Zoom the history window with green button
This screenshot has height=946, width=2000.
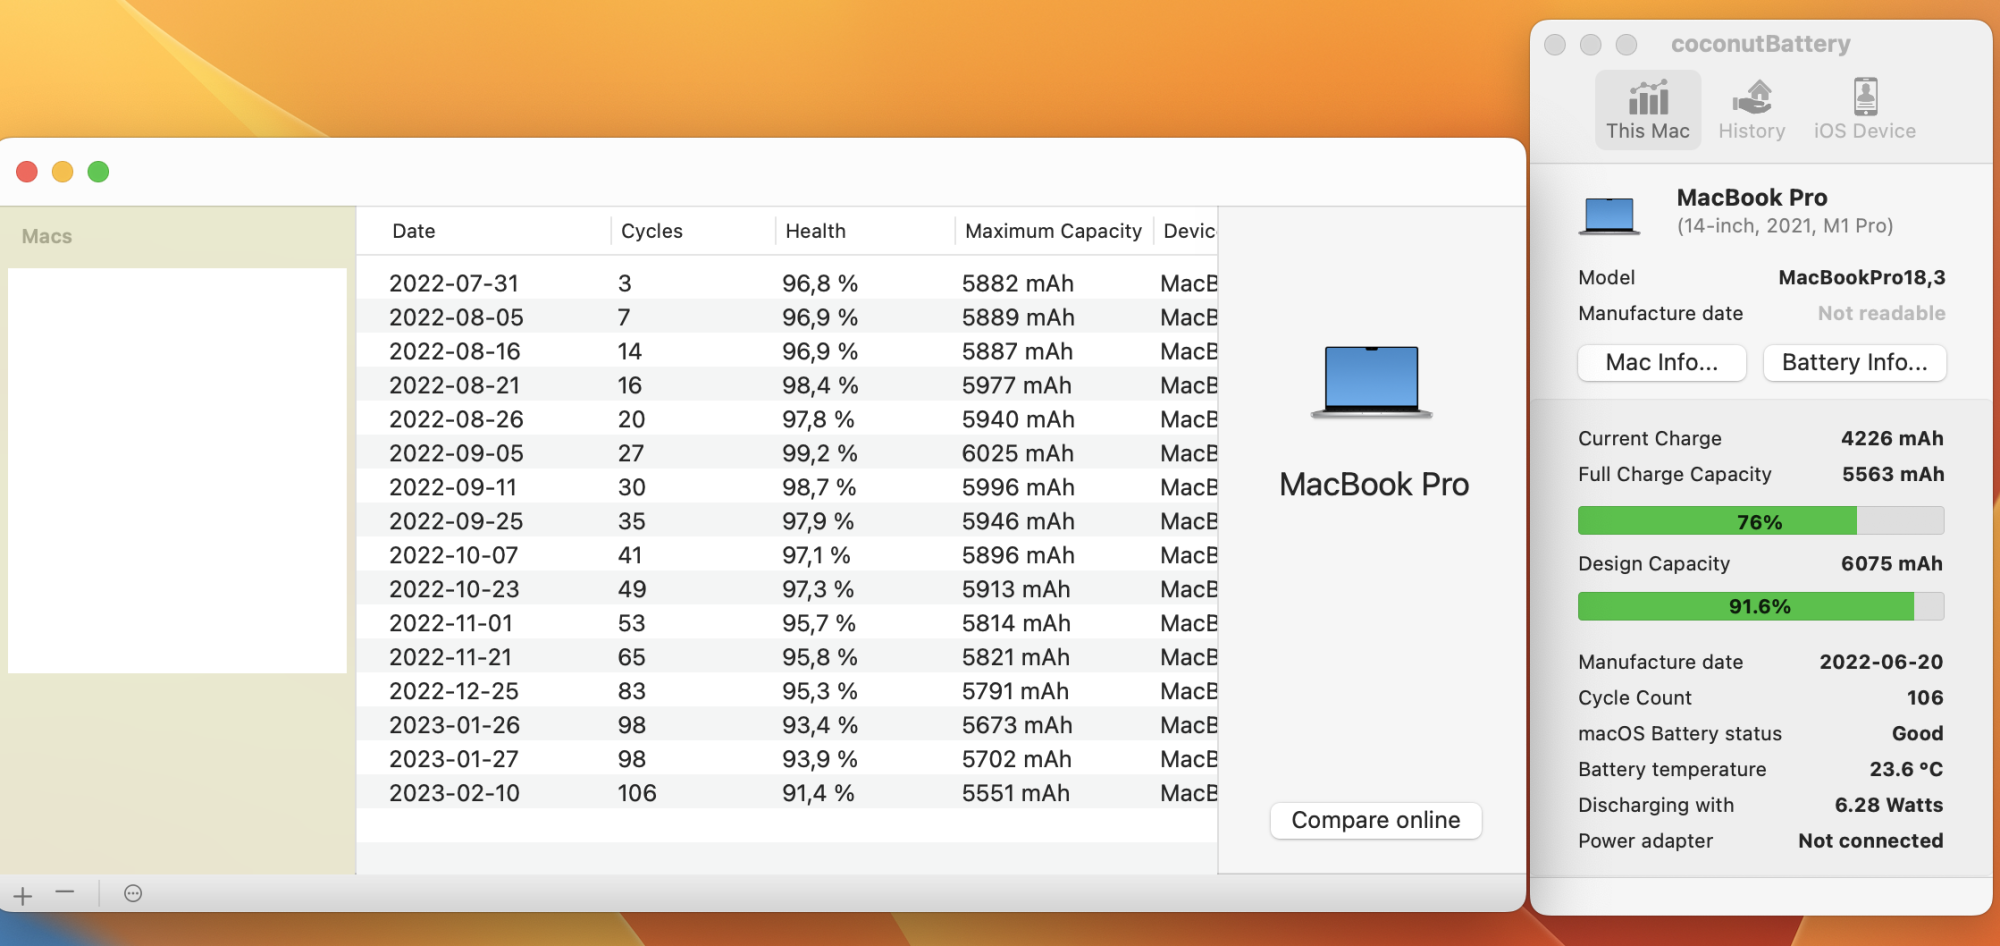(98, 172)
